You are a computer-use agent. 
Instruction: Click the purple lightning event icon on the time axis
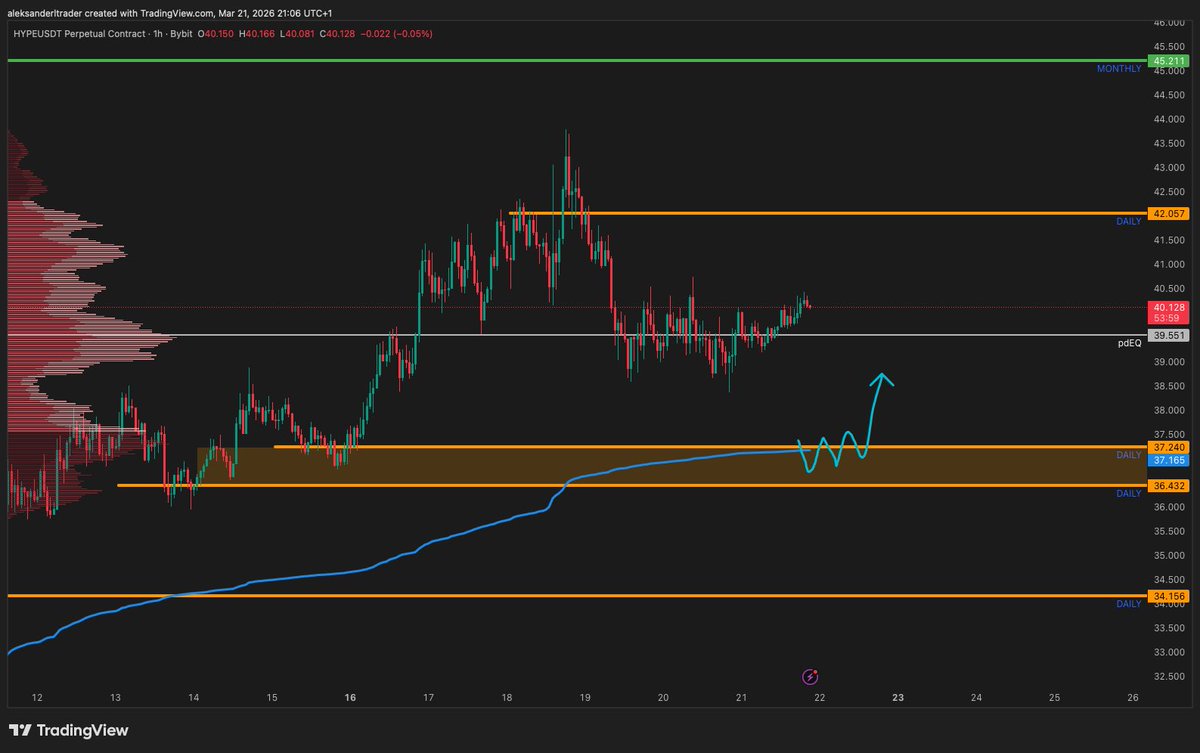[x=812, y=677]
